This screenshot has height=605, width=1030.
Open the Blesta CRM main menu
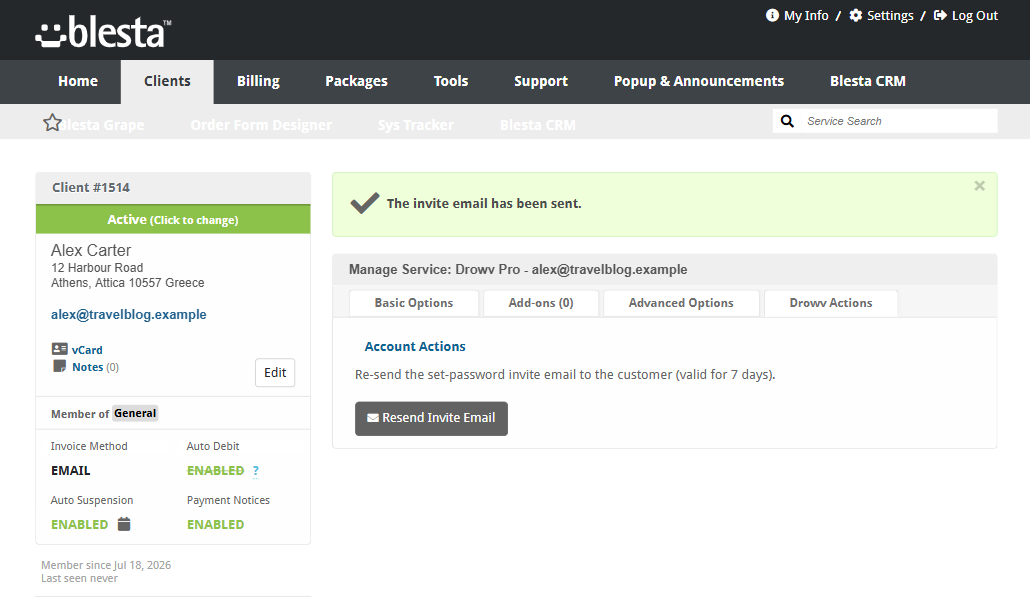[x=868, y=81]
